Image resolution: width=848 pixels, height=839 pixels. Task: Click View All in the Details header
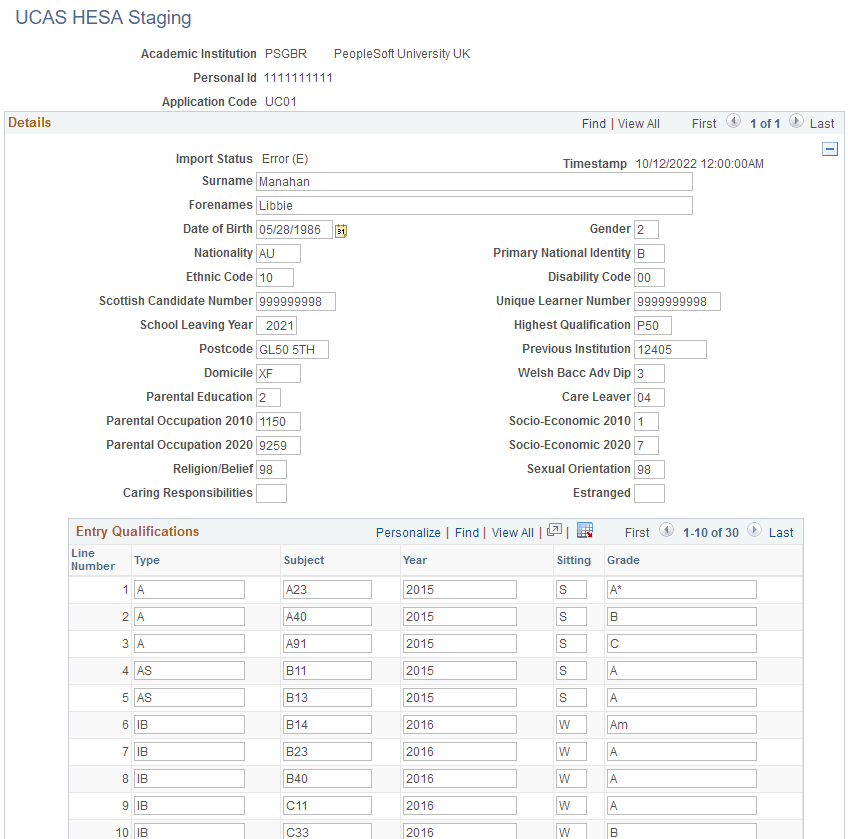pos(638,123)
